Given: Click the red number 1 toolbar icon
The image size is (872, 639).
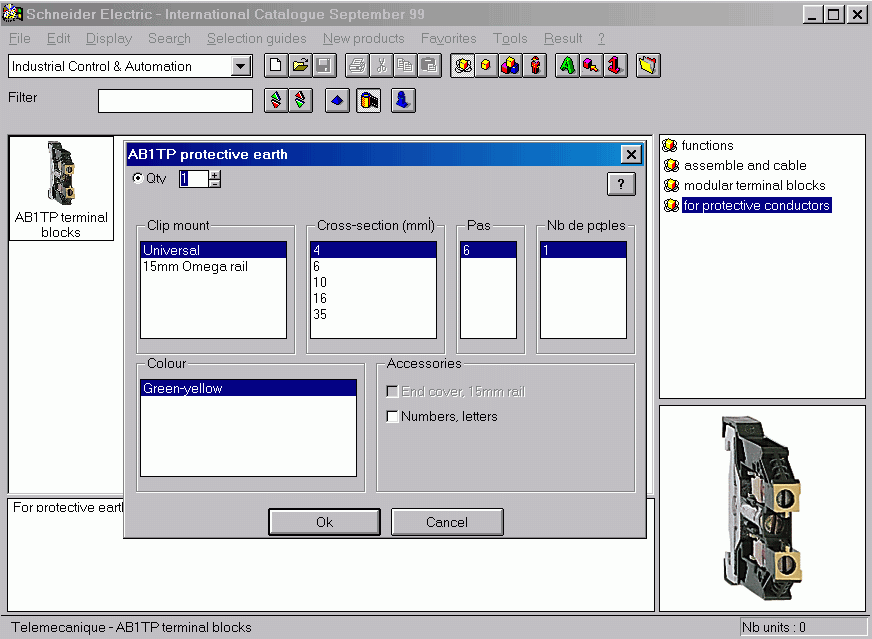Looking at the screenshot, I should 616,66.
